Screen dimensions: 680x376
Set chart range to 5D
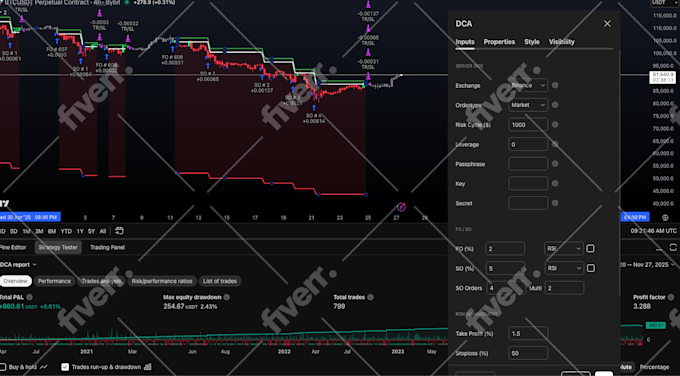point(14,231)
